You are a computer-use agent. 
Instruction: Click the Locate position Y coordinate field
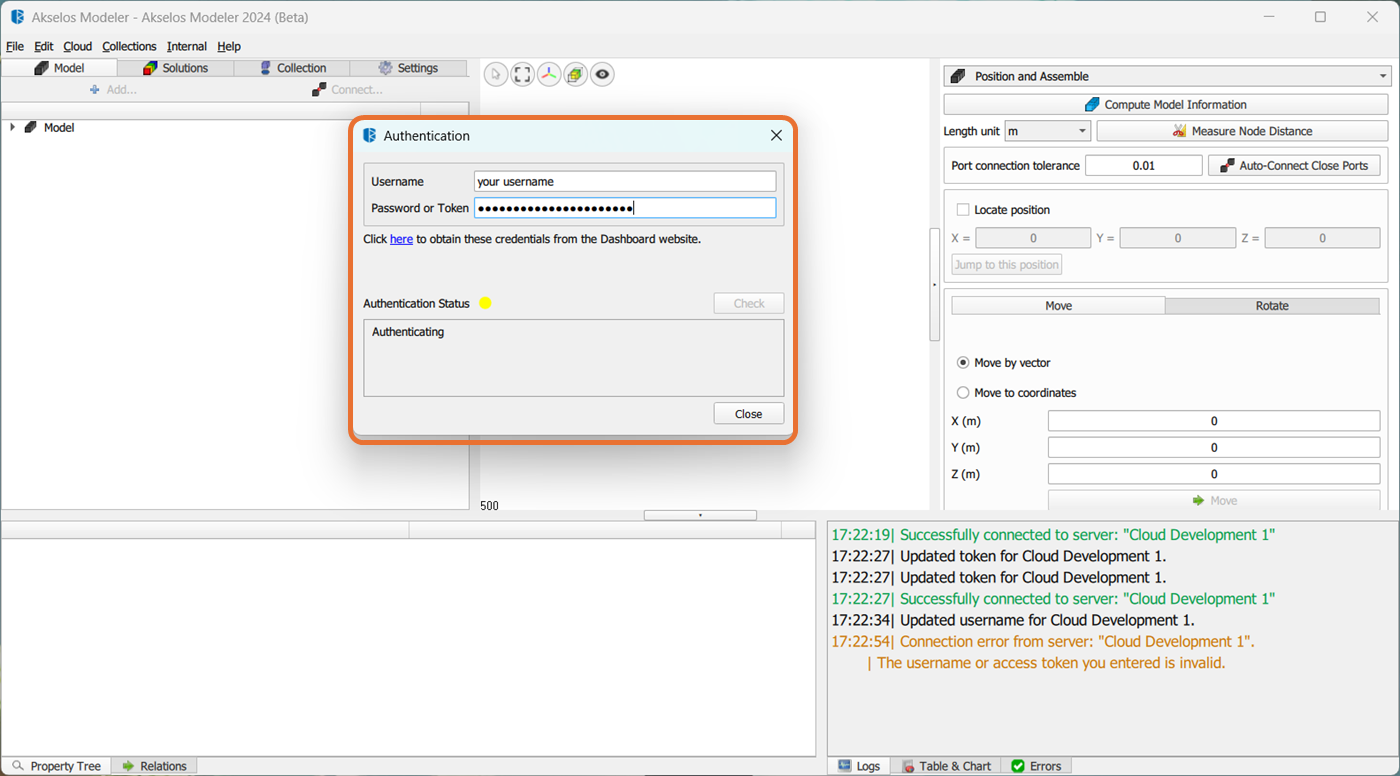click(x=1177, y=238)
